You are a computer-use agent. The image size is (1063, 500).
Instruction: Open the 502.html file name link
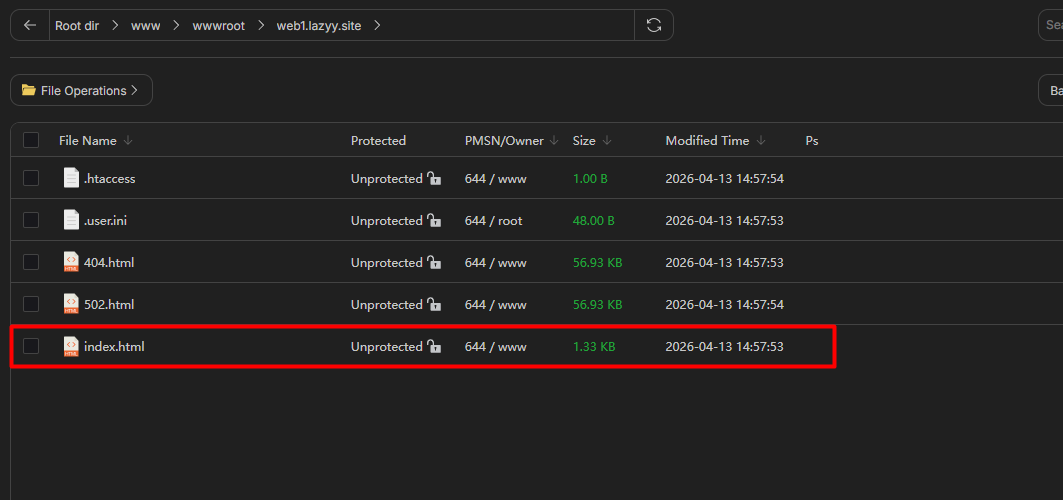click(x=109, y=304)
